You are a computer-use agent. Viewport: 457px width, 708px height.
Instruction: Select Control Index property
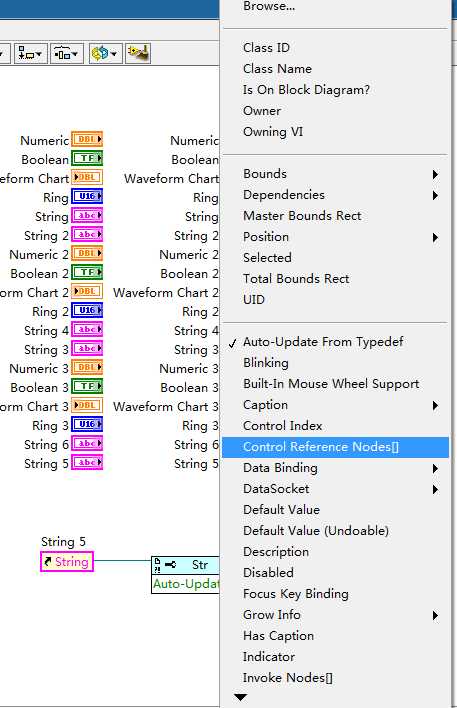[x=335, y=426]
